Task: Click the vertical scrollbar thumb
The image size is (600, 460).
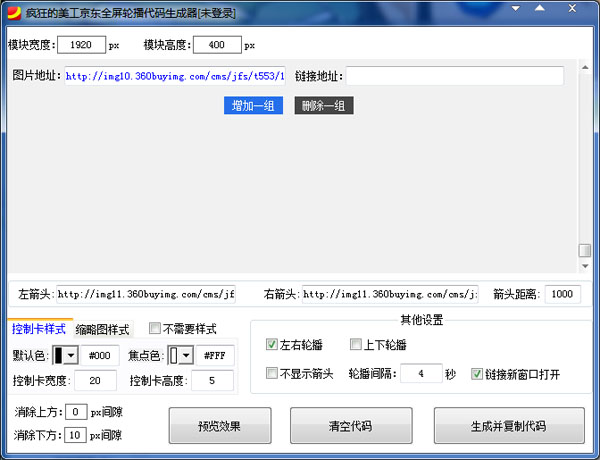Action: tap(585, 251)
